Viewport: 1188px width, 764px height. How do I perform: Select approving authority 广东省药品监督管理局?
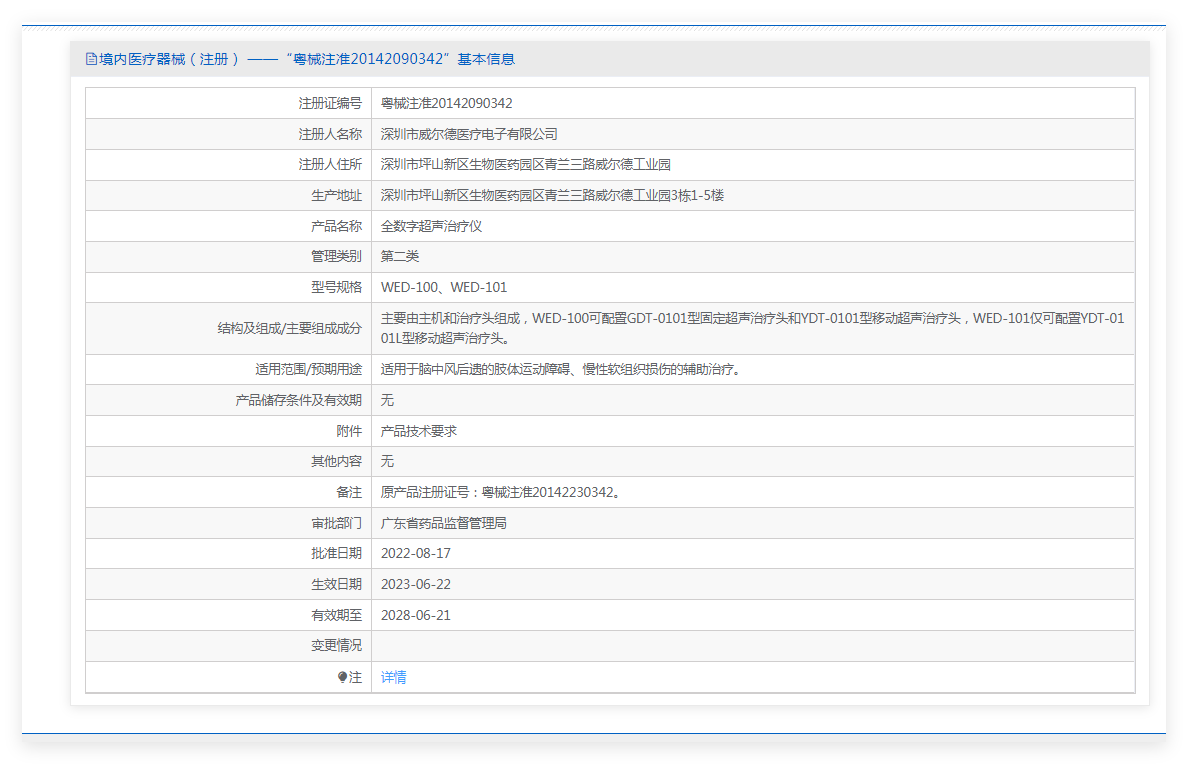click(443, 523)
